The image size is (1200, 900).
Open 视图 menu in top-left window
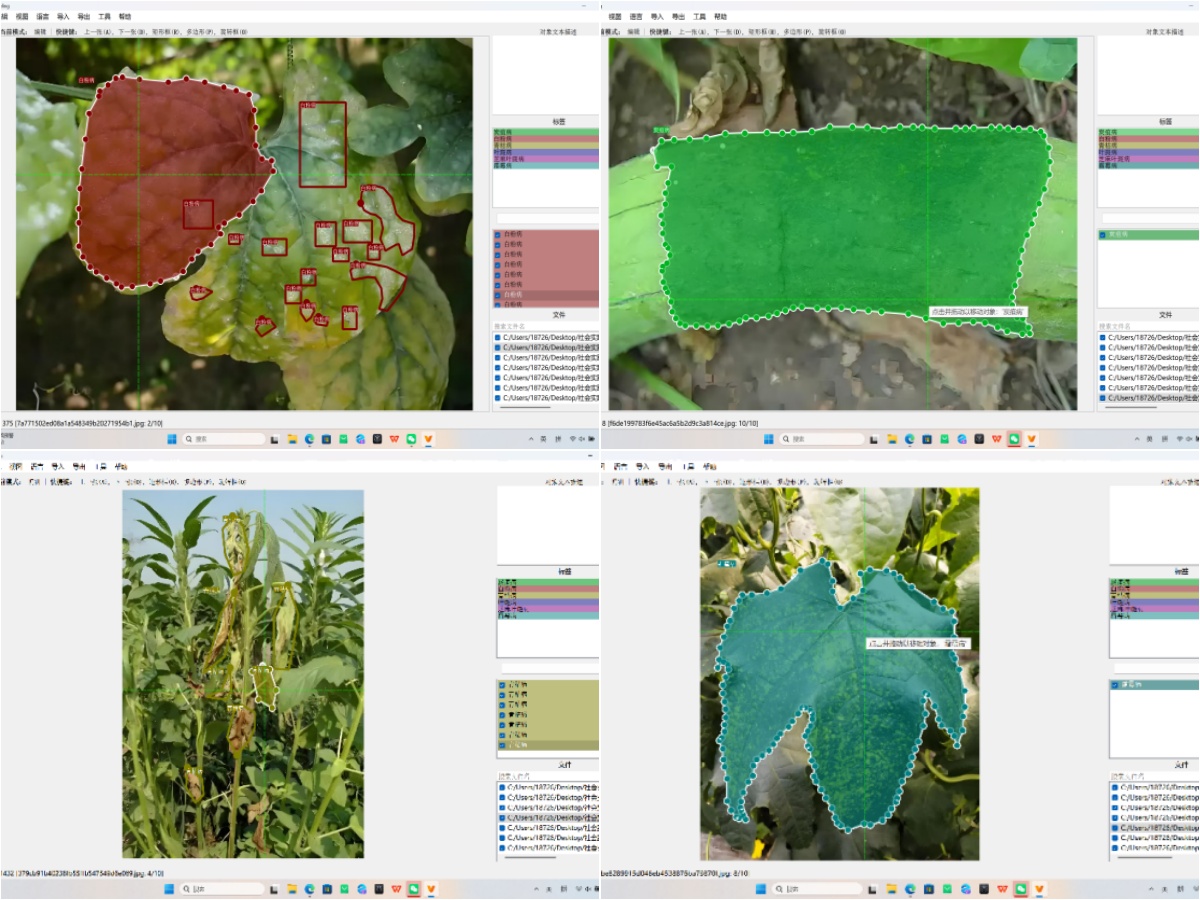click(x=22, y=17)
